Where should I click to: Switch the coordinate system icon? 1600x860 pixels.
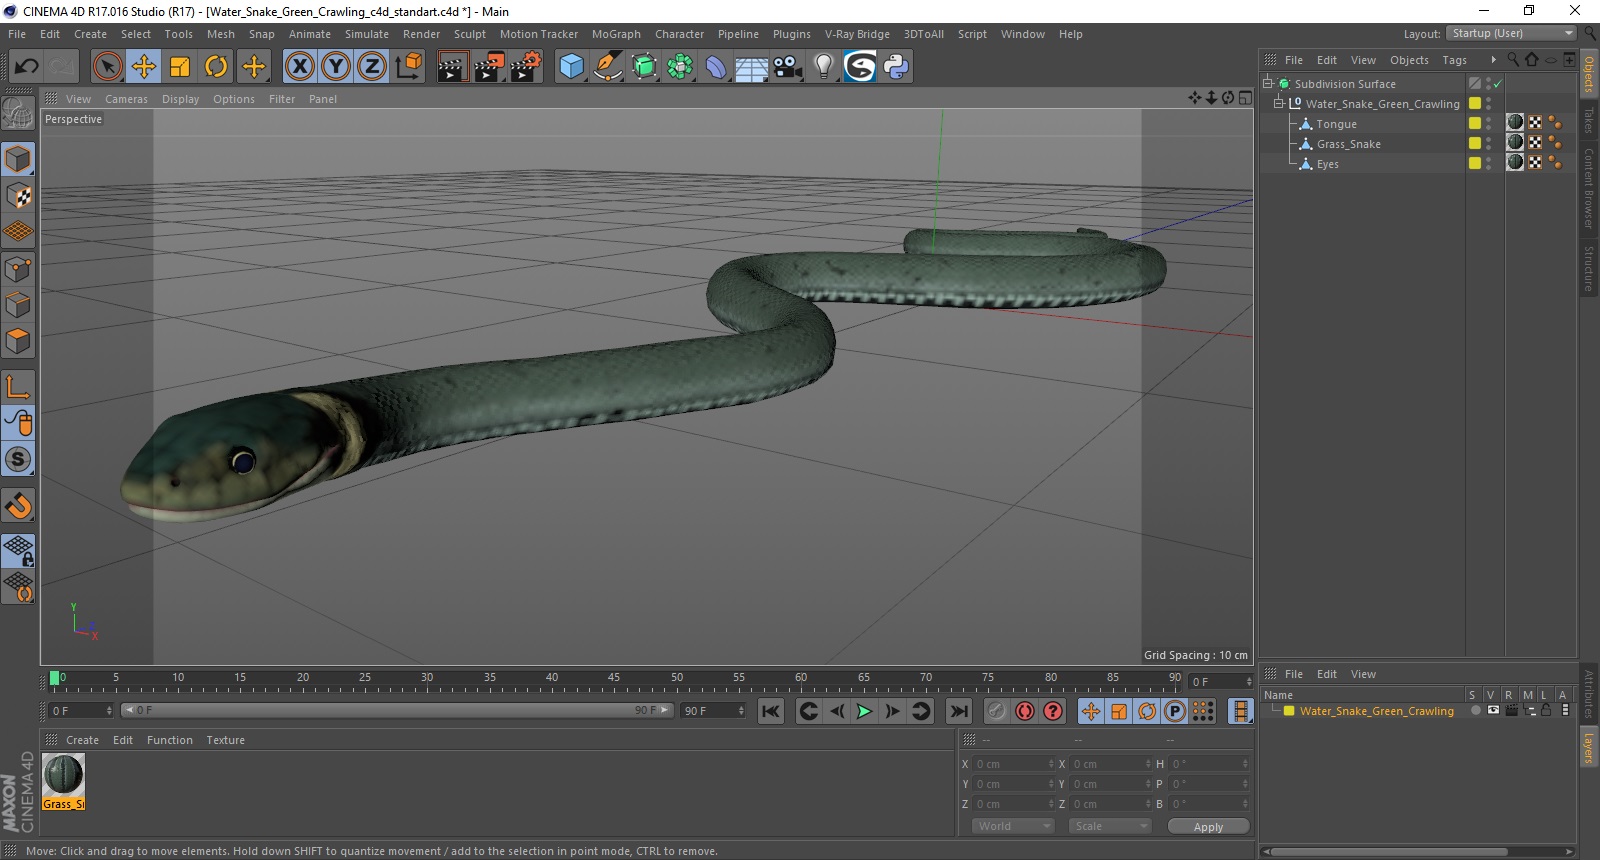point(408,67)
